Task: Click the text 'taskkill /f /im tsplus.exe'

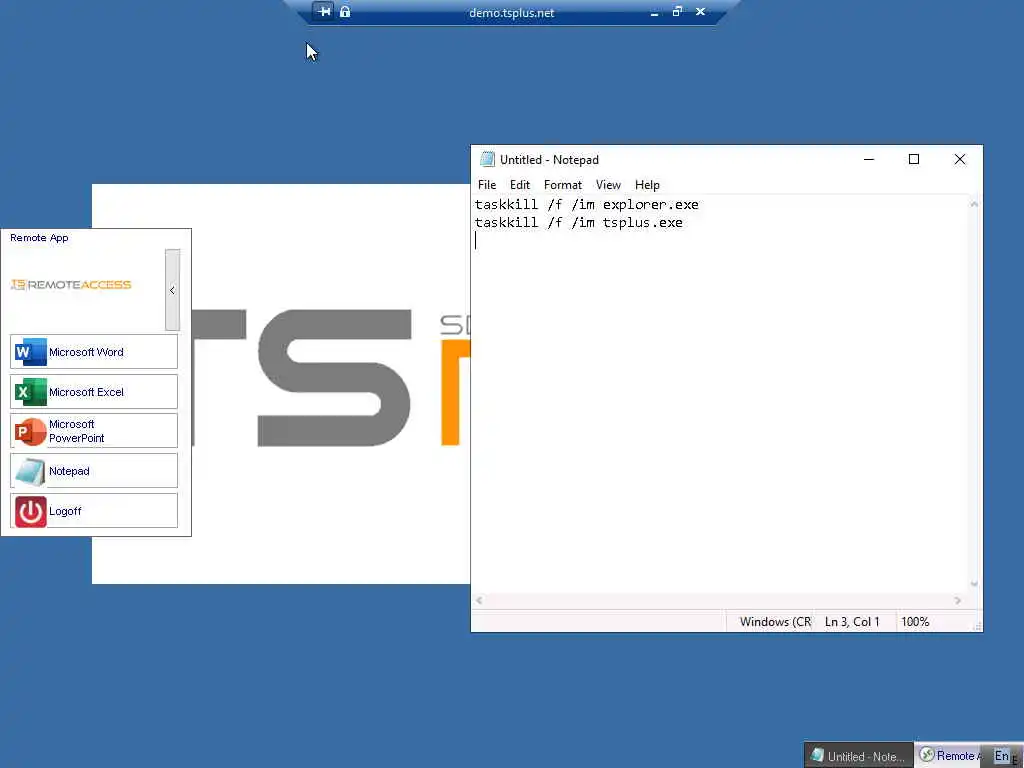Action: point(579,223)
